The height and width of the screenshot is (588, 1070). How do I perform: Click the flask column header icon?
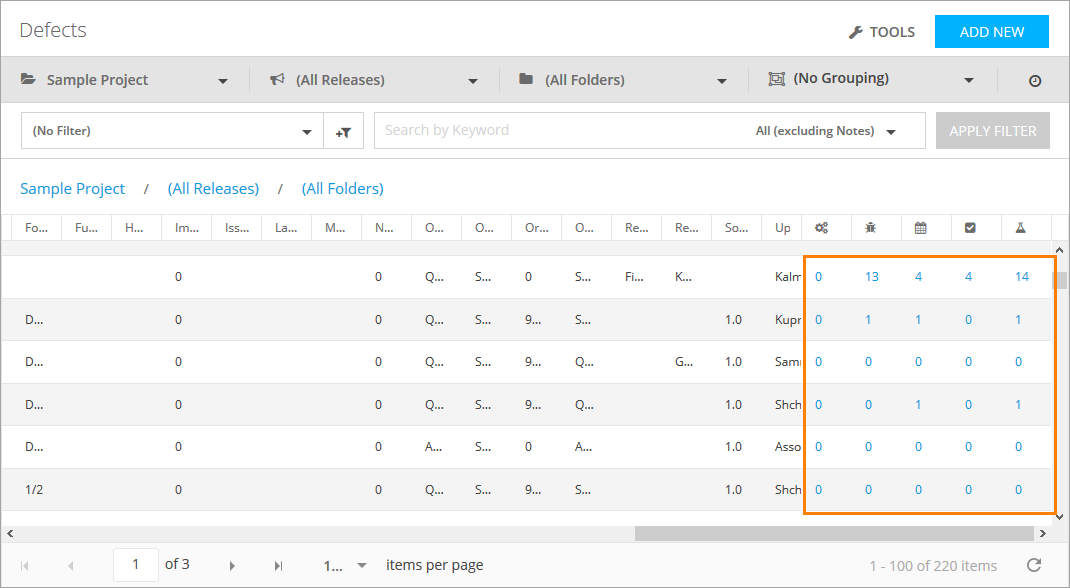coord(1021,228)
